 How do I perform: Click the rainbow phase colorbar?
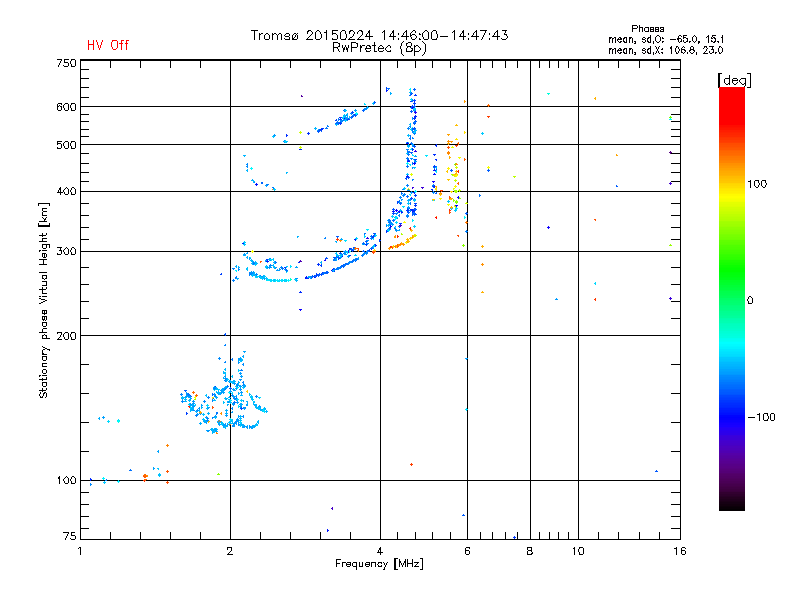tap(732, 299)
